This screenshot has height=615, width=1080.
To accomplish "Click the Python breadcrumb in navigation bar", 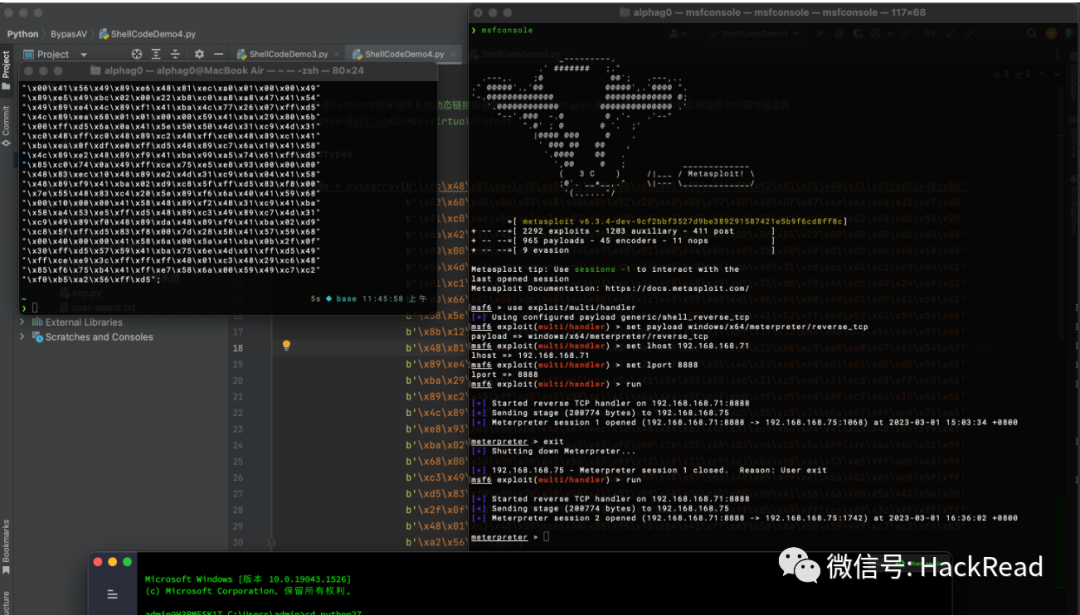I will point(23,34).
